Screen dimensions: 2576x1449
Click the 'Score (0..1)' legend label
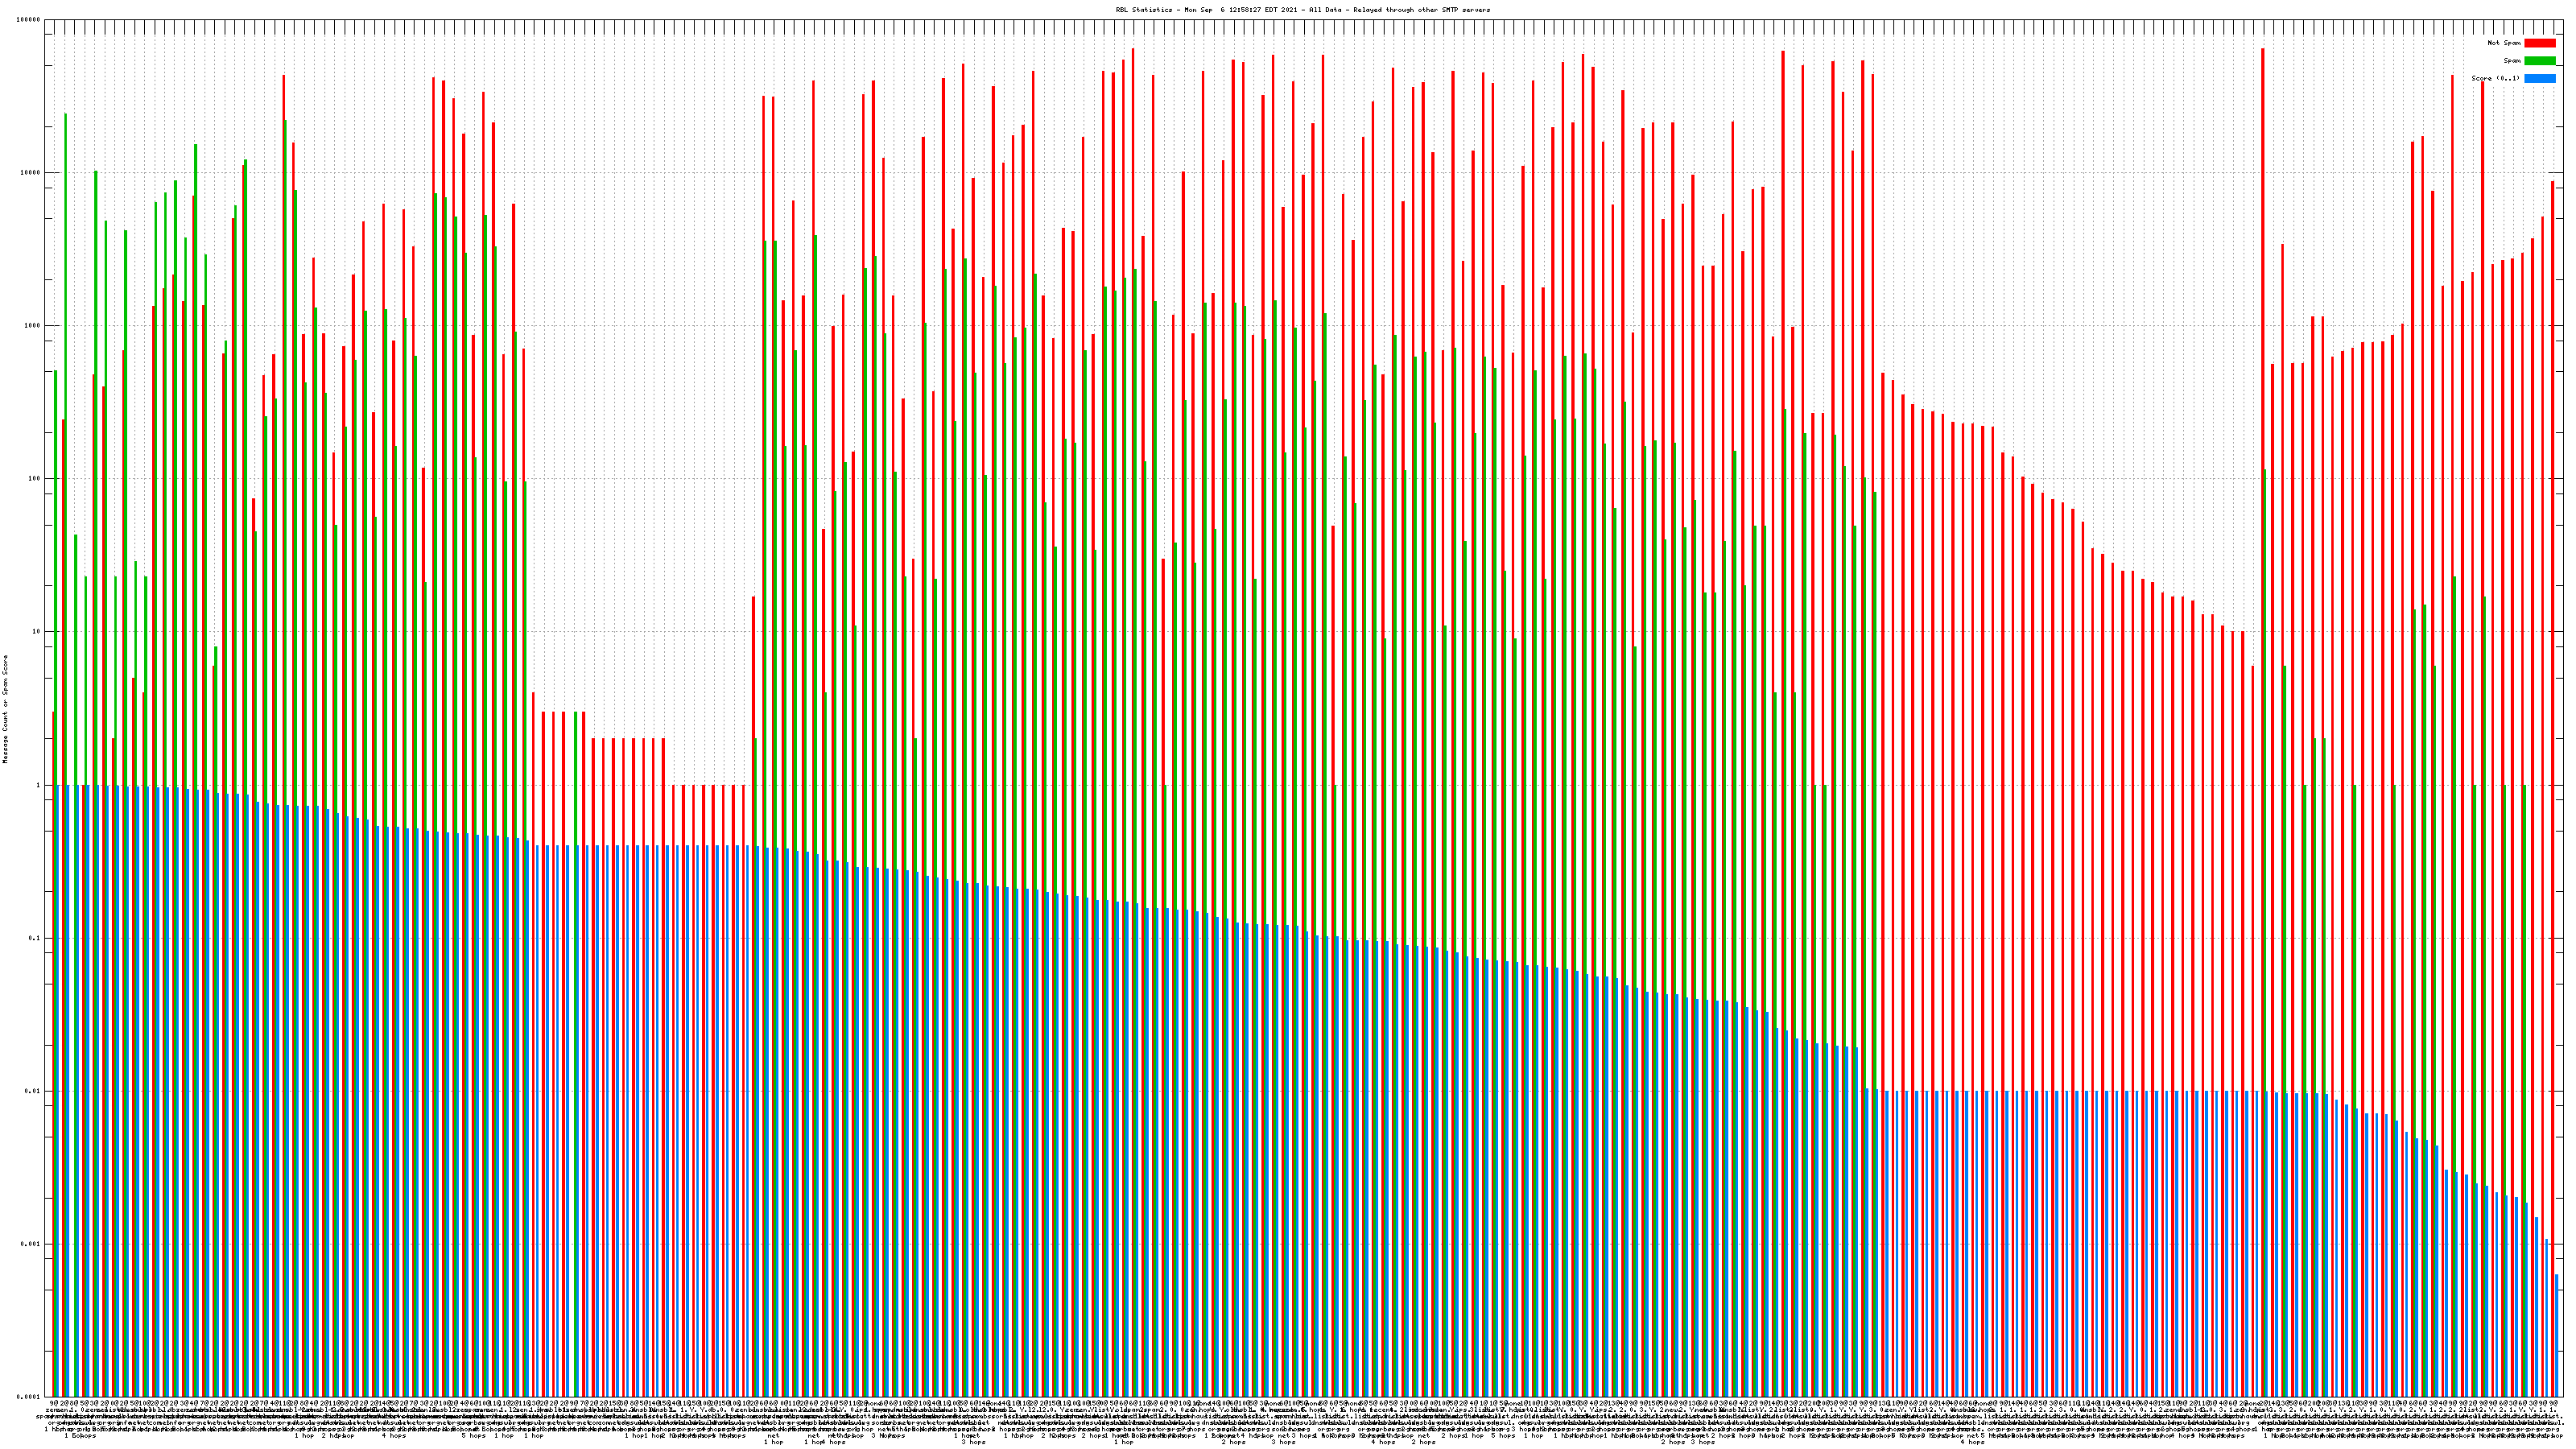[x=2495, y=78]
